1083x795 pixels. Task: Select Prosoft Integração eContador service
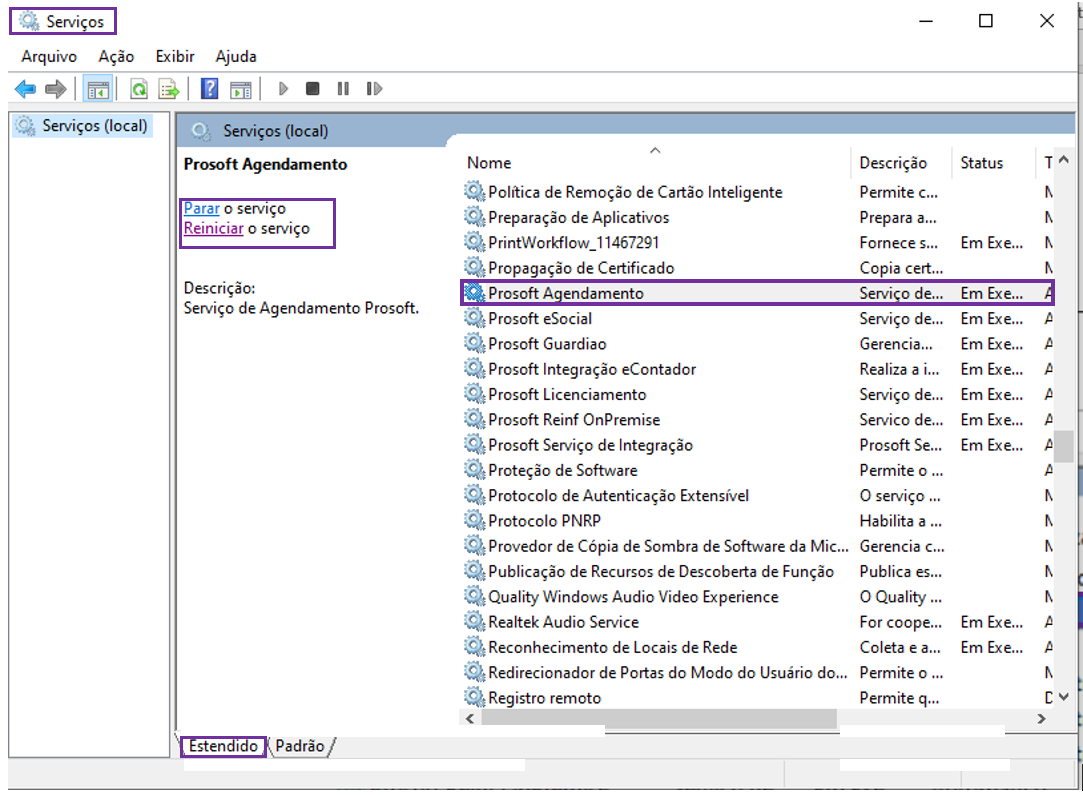[x=758, y=369]
